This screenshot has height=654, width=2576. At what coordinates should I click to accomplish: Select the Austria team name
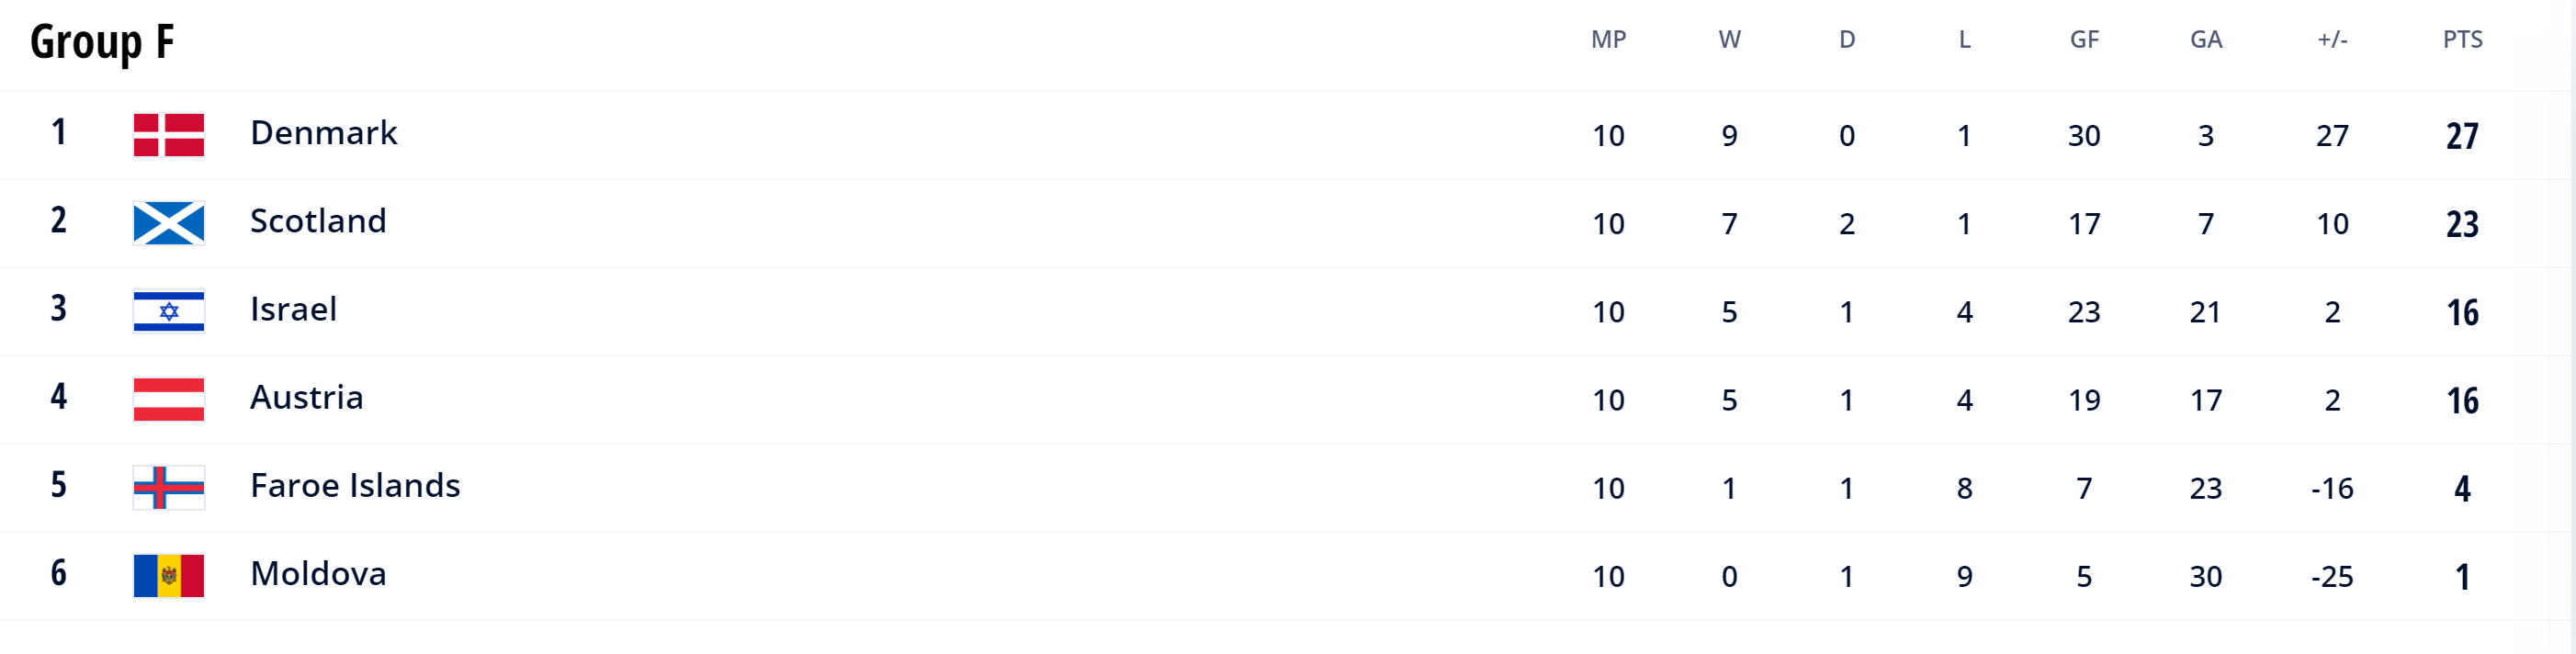tap(306, 397)
